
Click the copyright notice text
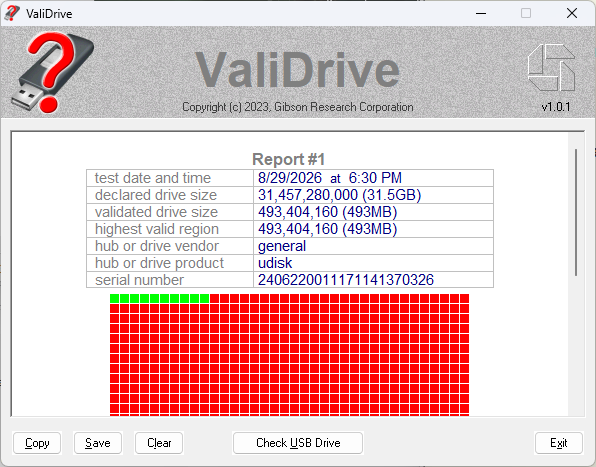point(298,107)
